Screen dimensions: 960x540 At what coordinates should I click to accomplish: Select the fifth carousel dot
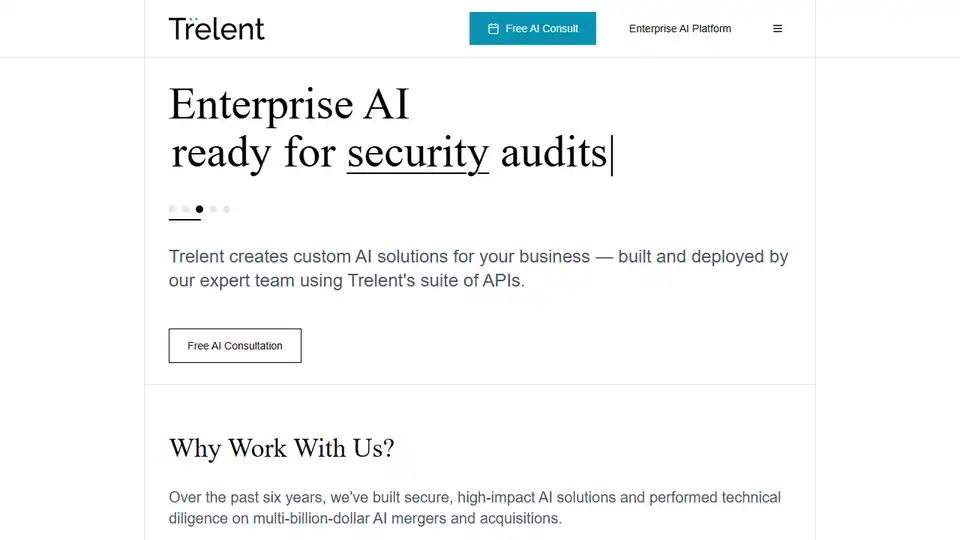pos(227,209)
